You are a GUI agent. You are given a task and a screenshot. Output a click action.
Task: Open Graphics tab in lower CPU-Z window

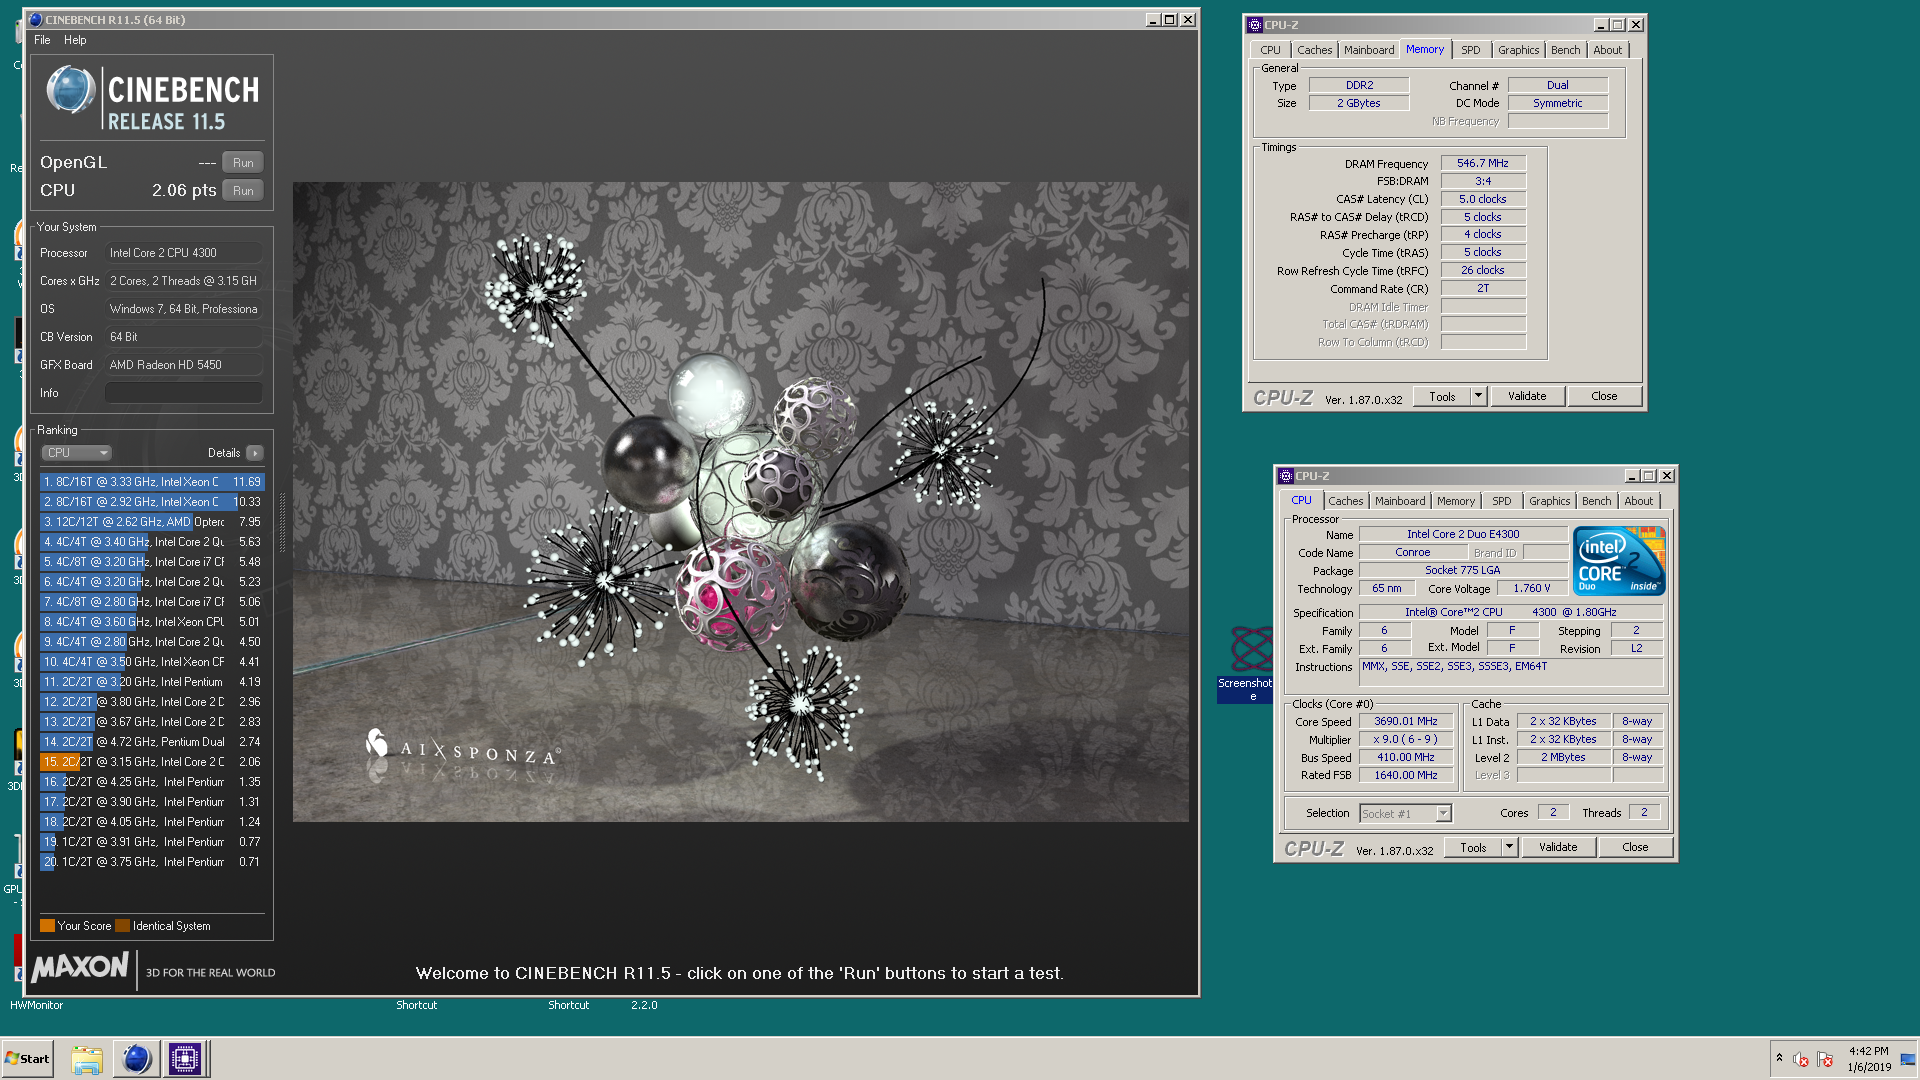coord(1549,501)
